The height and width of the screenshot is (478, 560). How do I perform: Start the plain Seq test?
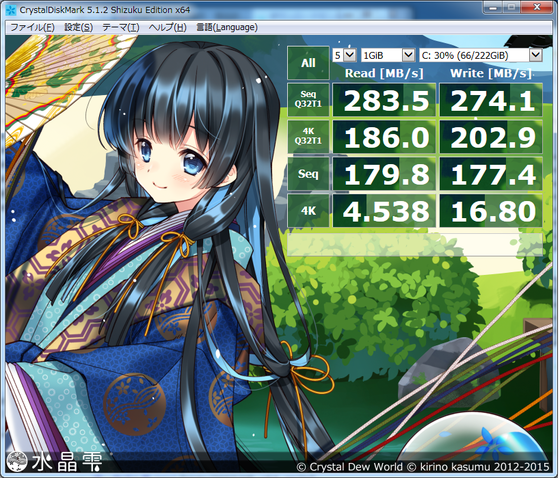click(x=308, y=173)
